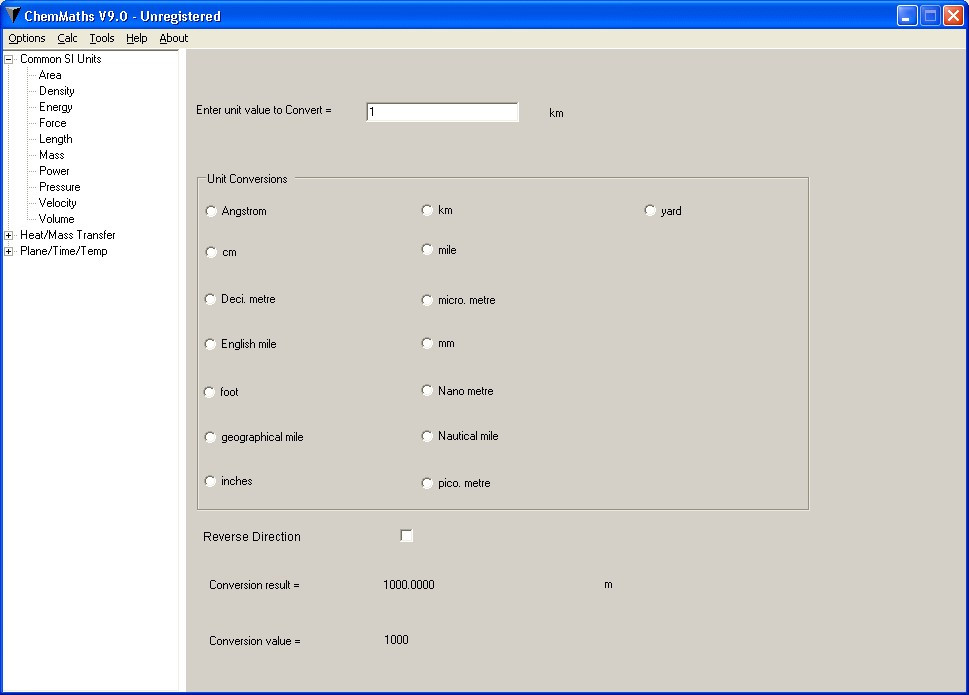969x695 pixels.
Task: Choose the Deci. metre radio button
Action: tap(210, 299)
